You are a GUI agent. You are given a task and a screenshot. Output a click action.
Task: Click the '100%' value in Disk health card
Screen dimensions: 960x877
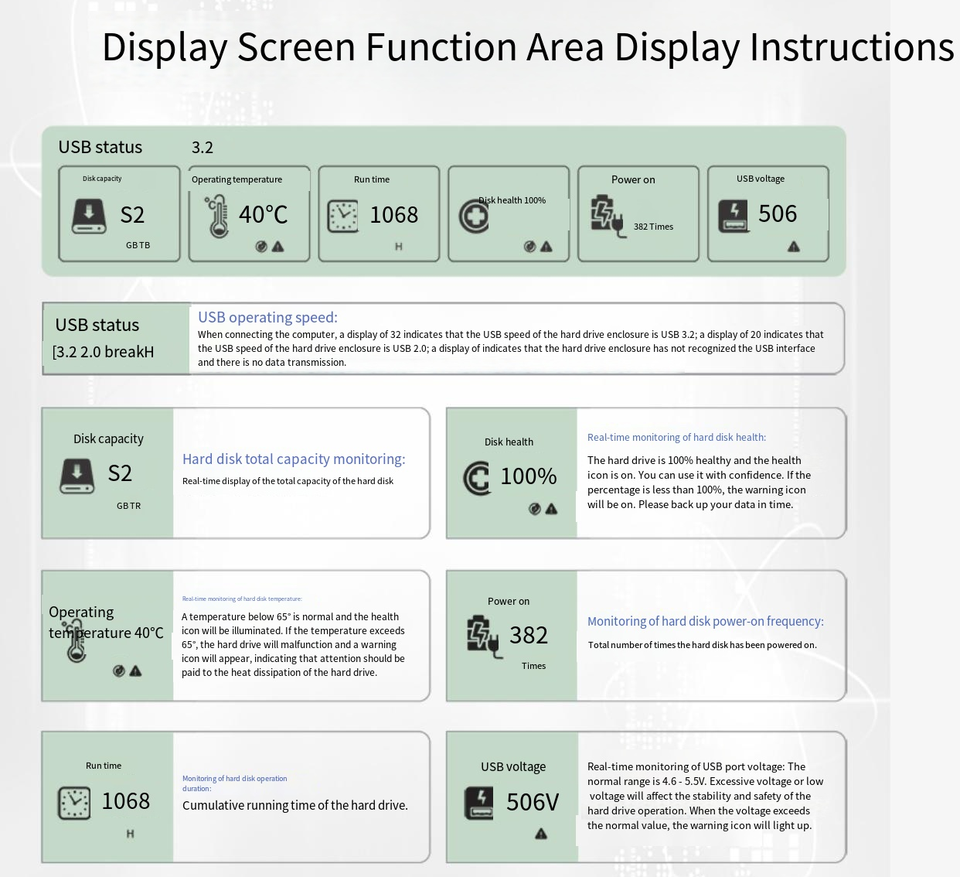(x=528, y=476)
